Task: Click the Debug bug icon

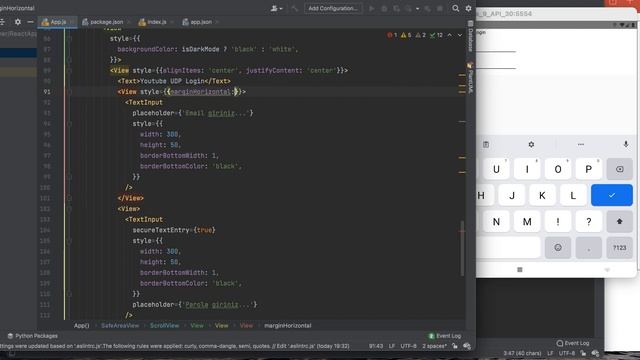Action: pos(384,8)
